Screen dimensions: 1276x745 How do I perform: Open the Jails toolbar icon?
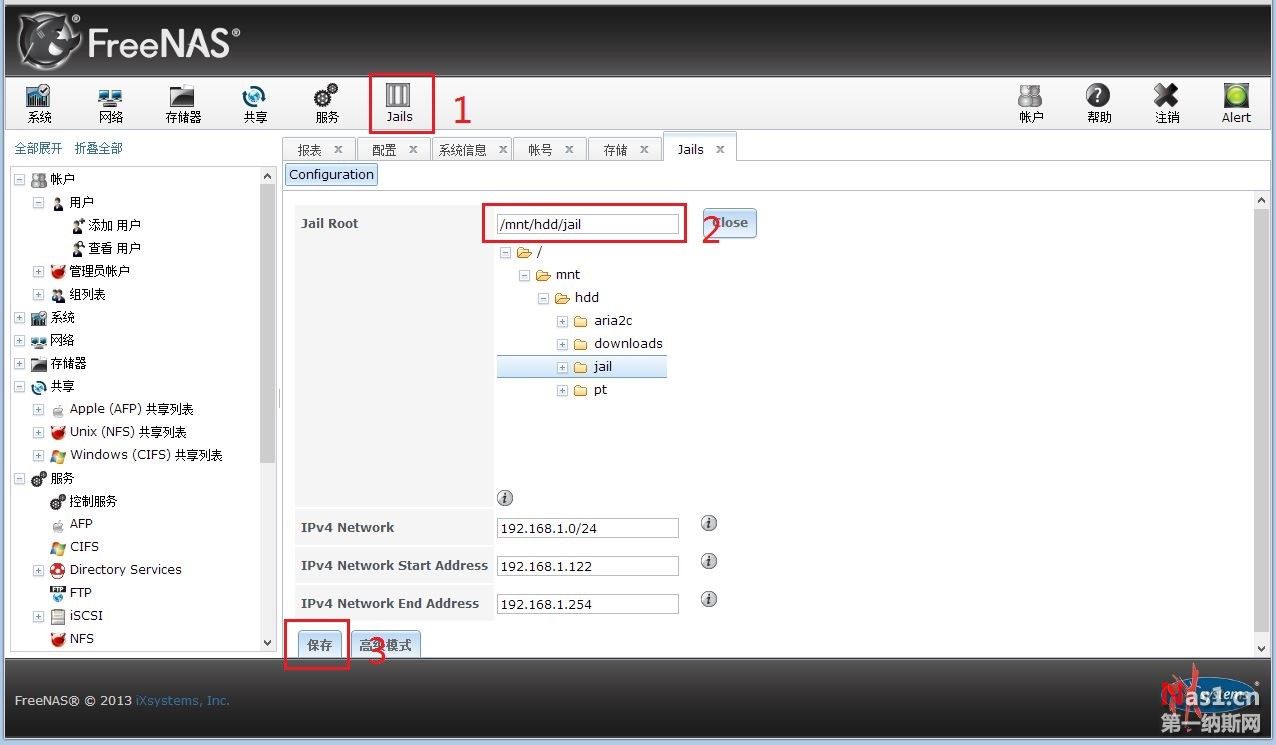399,104
